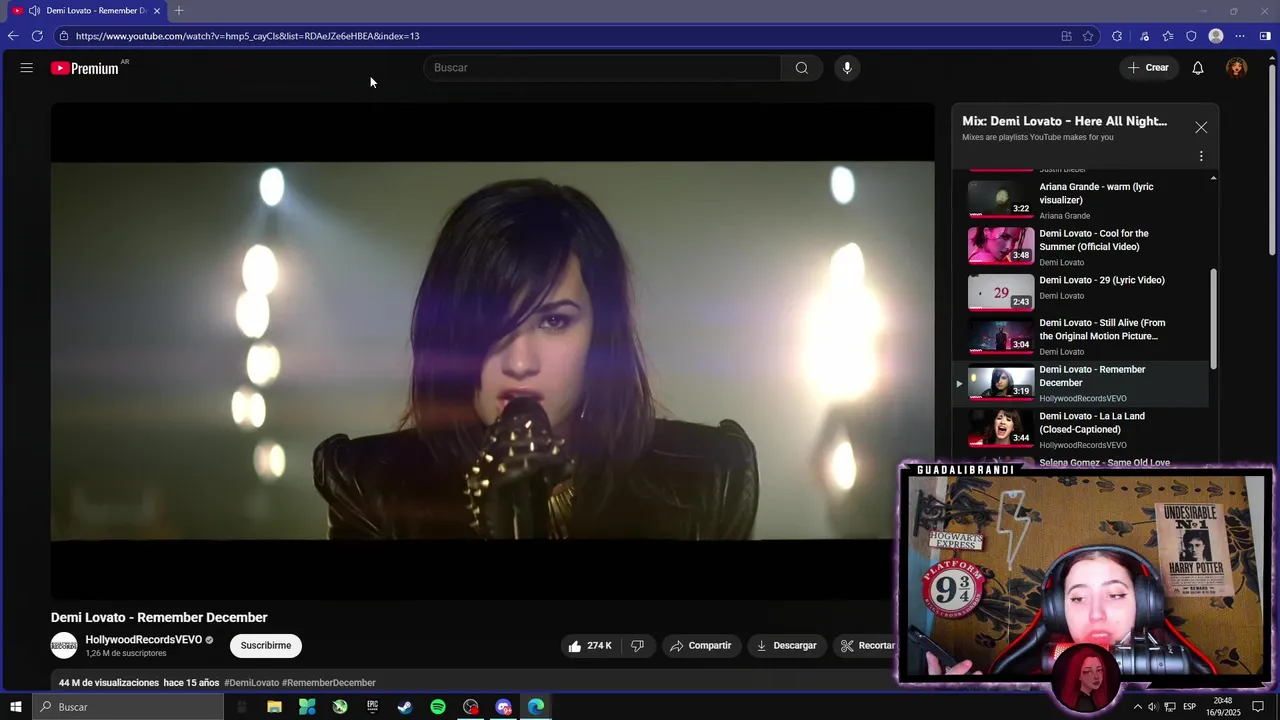This screenshot has height=720, width=1280.
Task: Open the browser three-dot settings menu
Action: coord(1240,36)
